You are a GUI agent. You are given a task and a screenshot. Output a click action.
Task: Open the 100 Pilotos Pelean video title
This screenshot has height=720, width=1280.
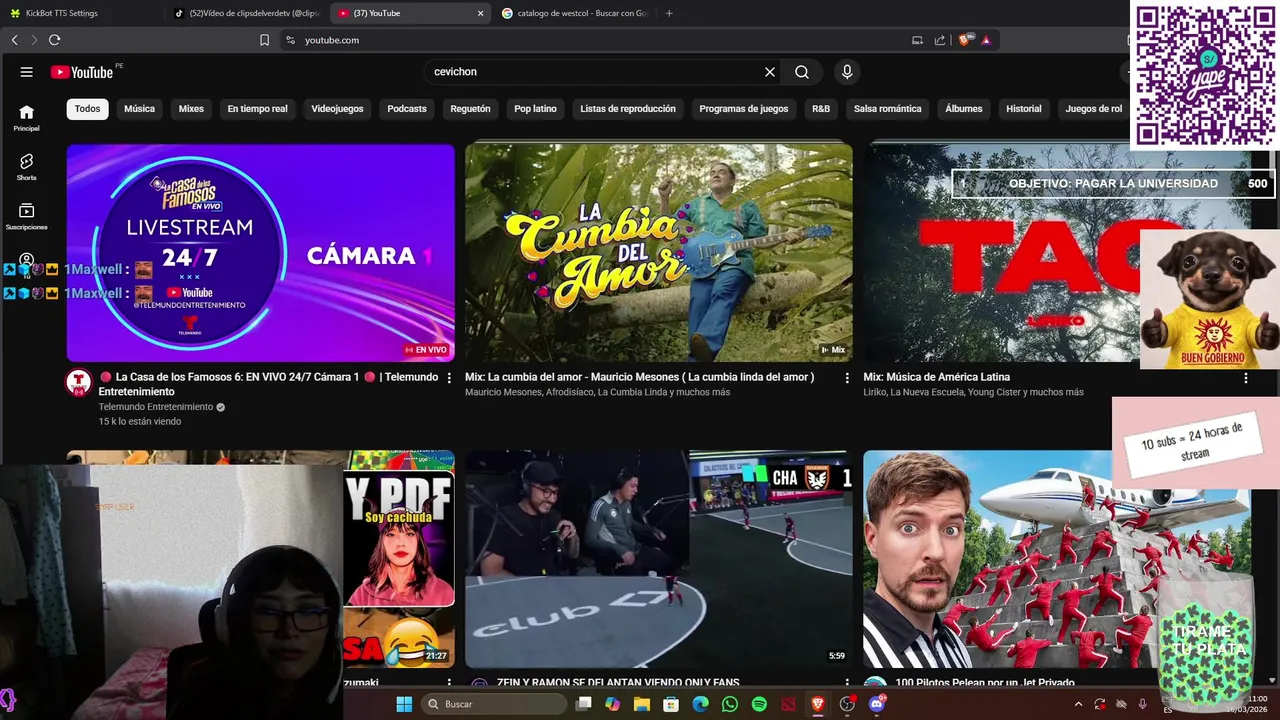985,683
